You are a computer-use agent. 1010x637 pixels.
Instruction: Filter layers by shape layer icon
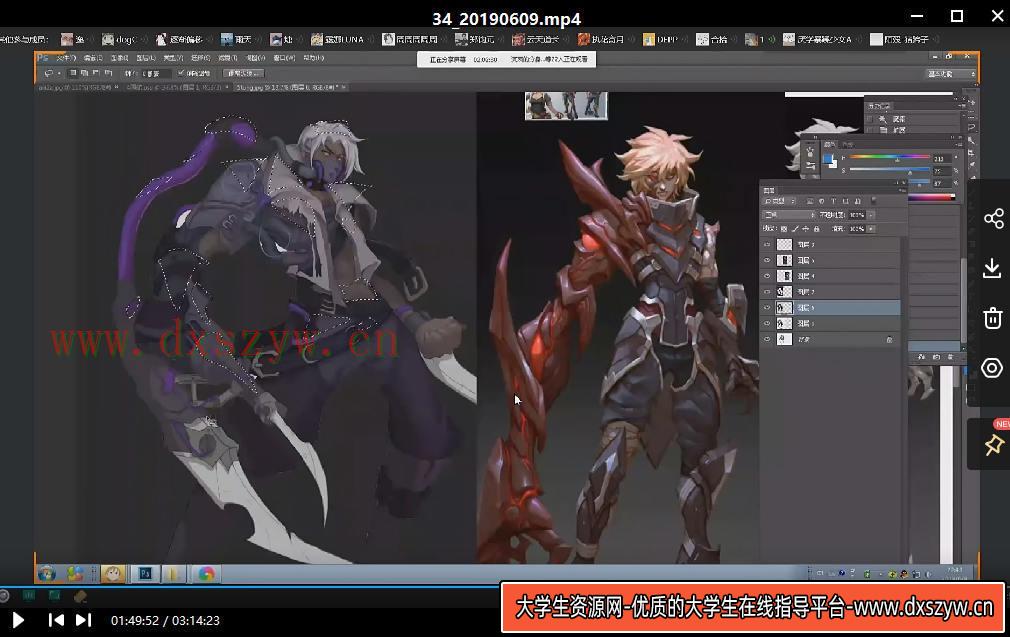pos(845,202)
